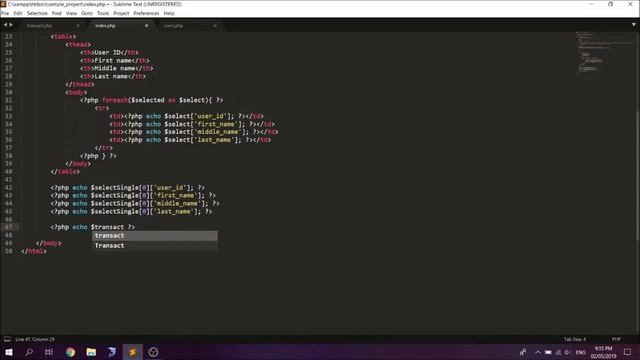
Task: Click 'user_id' string on line 33
Action: point(211,116)
